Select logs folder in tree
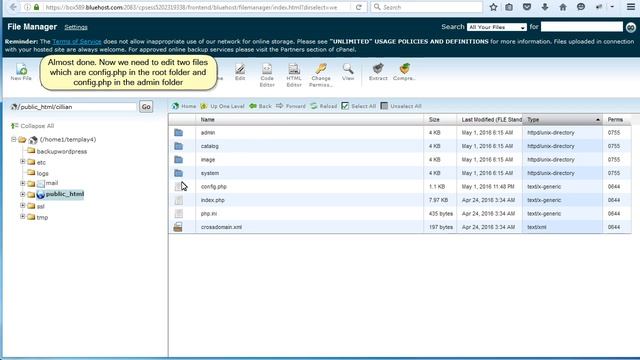The image size is (640, 360). pyautogui.click(x=42, y=173)
